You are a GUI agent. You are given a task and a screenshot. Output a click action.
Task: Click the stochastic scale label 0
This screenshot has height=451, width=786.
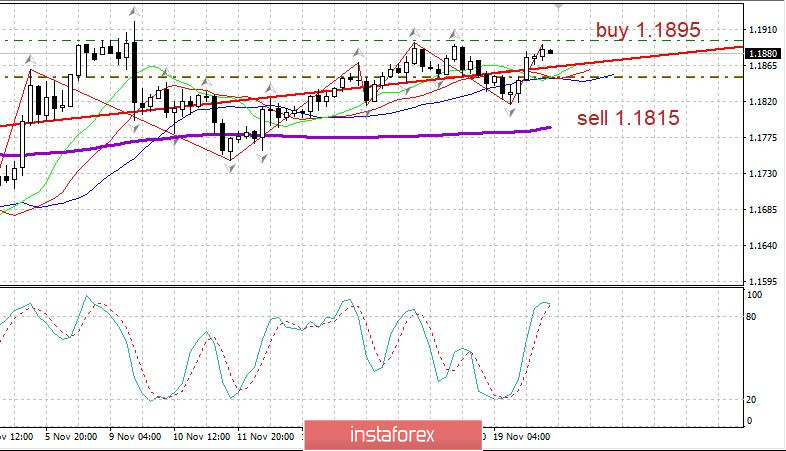tap(749, 421)
